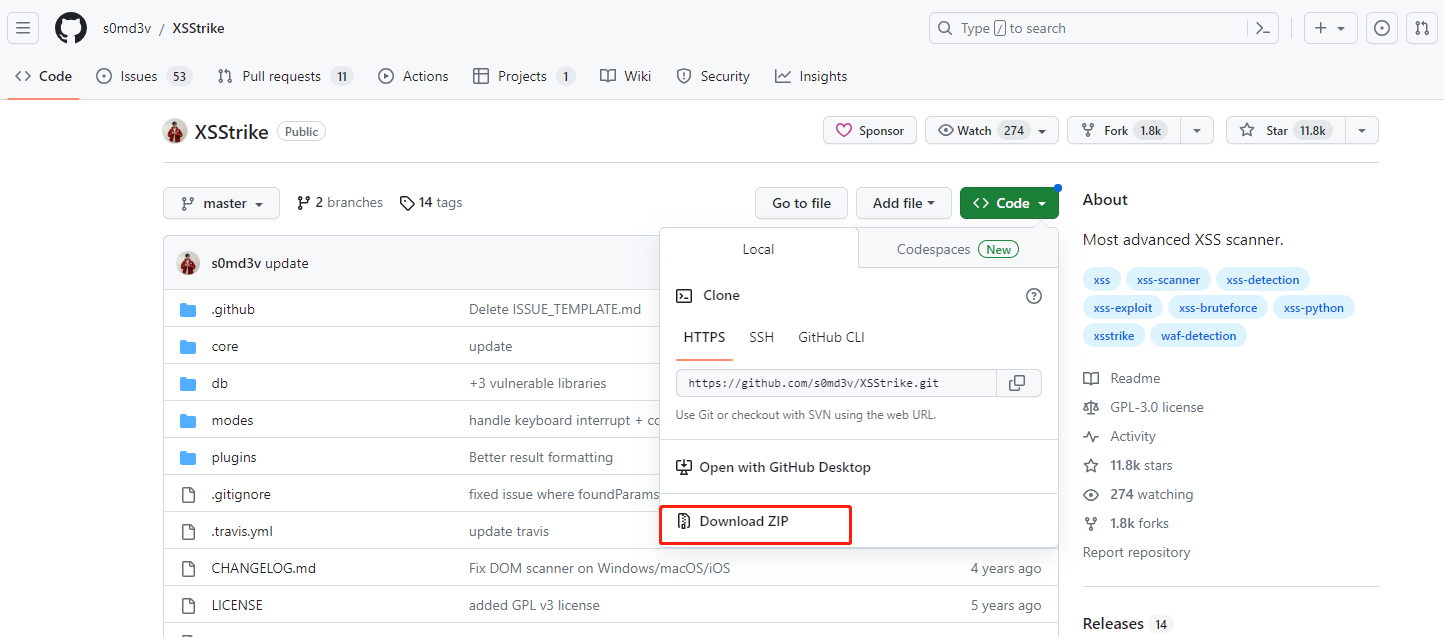Click the plugins folder icon
The height and width of the screenshot is (637, 1444).
[188, 458]
